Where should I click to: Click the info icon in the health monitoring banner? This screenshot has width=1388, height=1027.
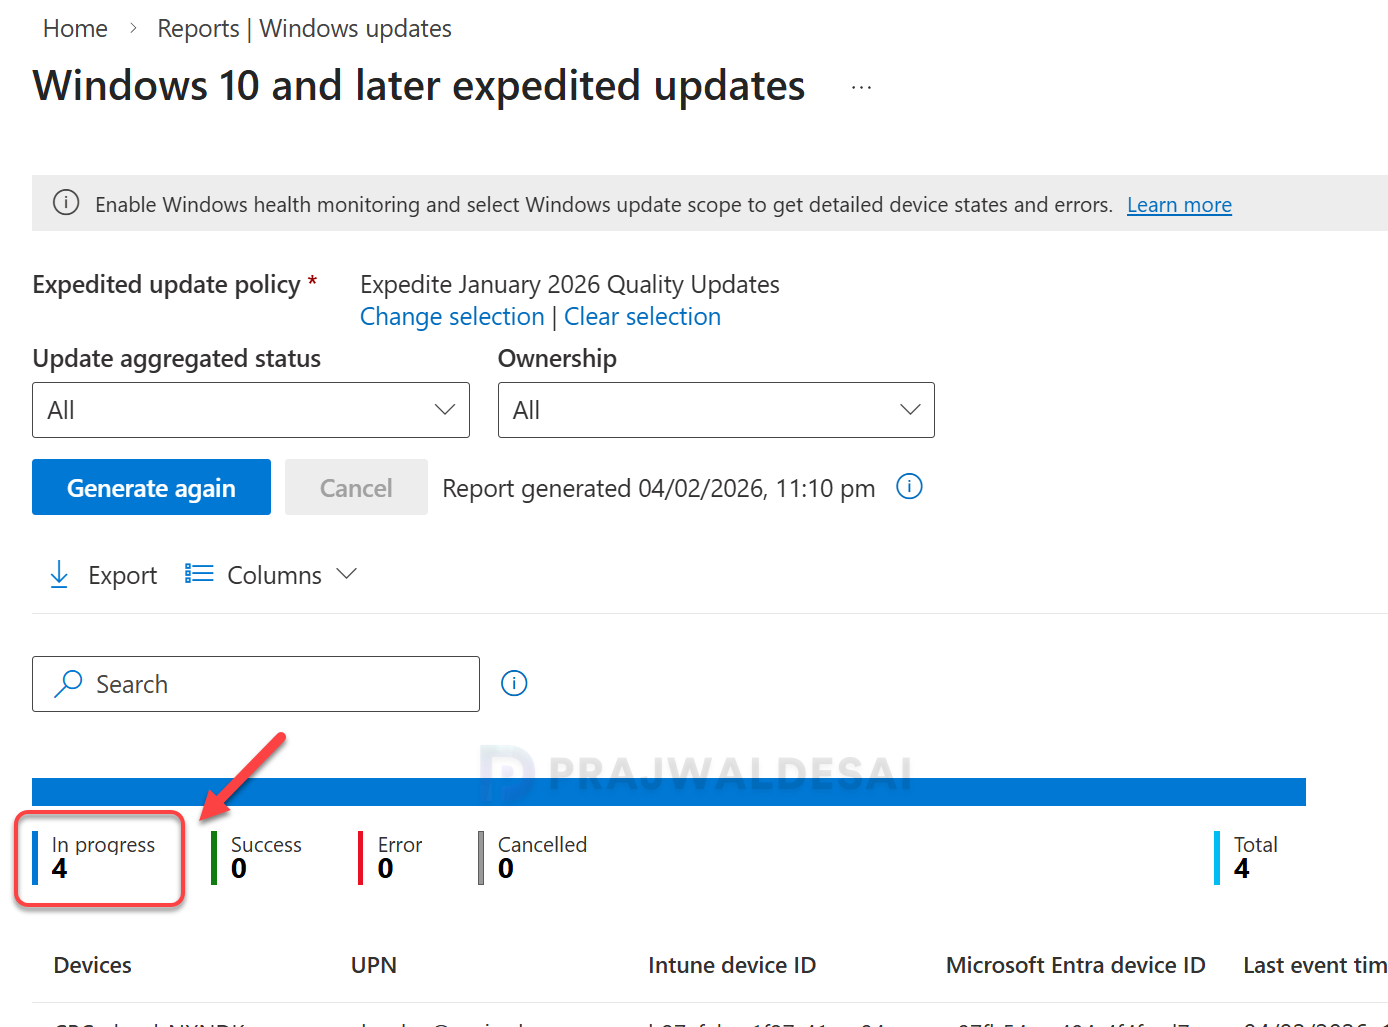66,203
